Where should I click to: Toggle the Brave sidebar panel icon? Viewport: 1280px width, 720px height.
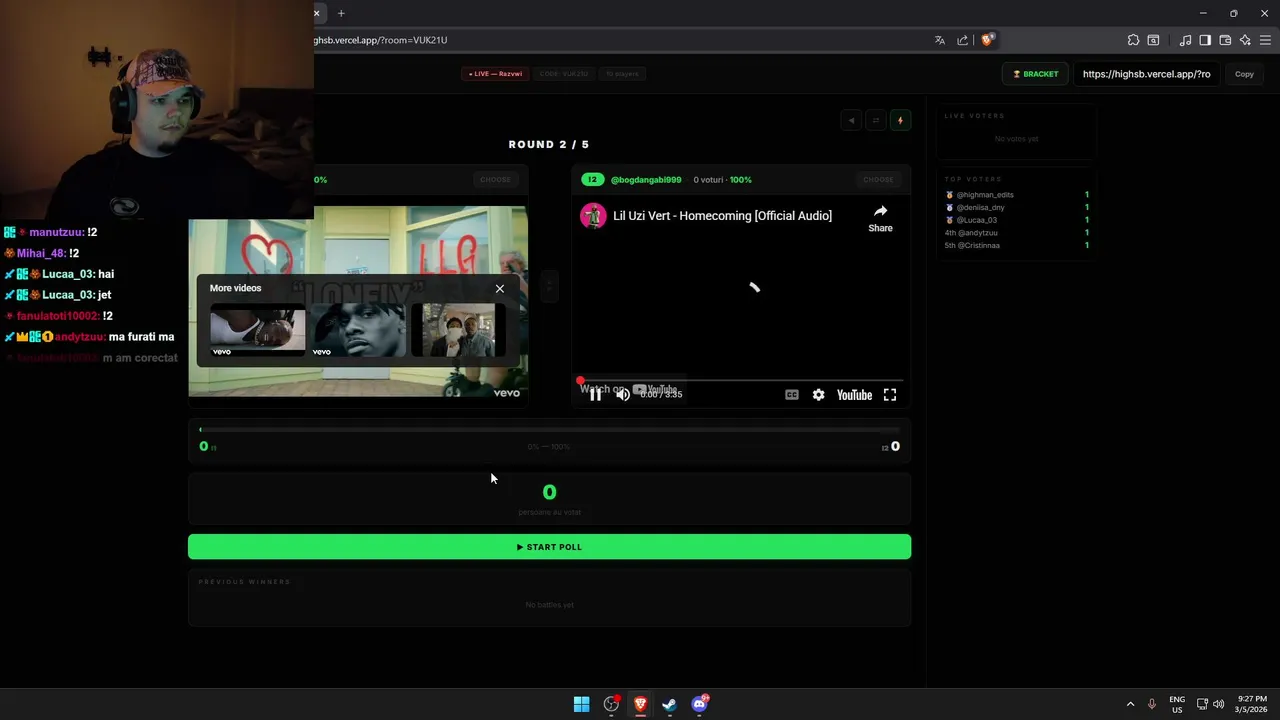point(1205,40)
